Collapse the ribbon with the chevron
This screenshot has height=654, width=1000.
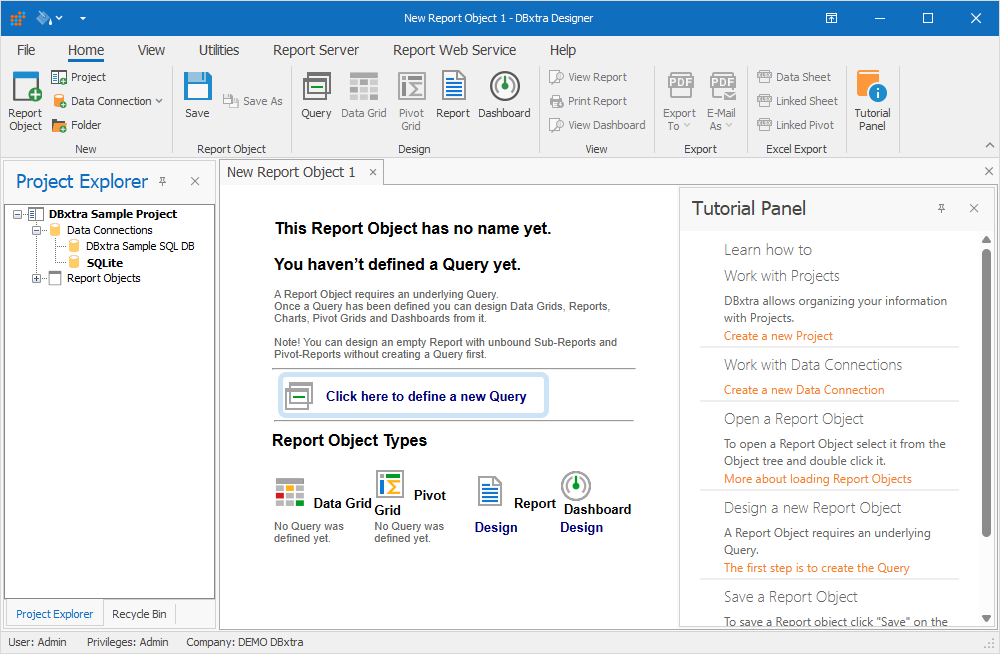(x=989, y=146)
